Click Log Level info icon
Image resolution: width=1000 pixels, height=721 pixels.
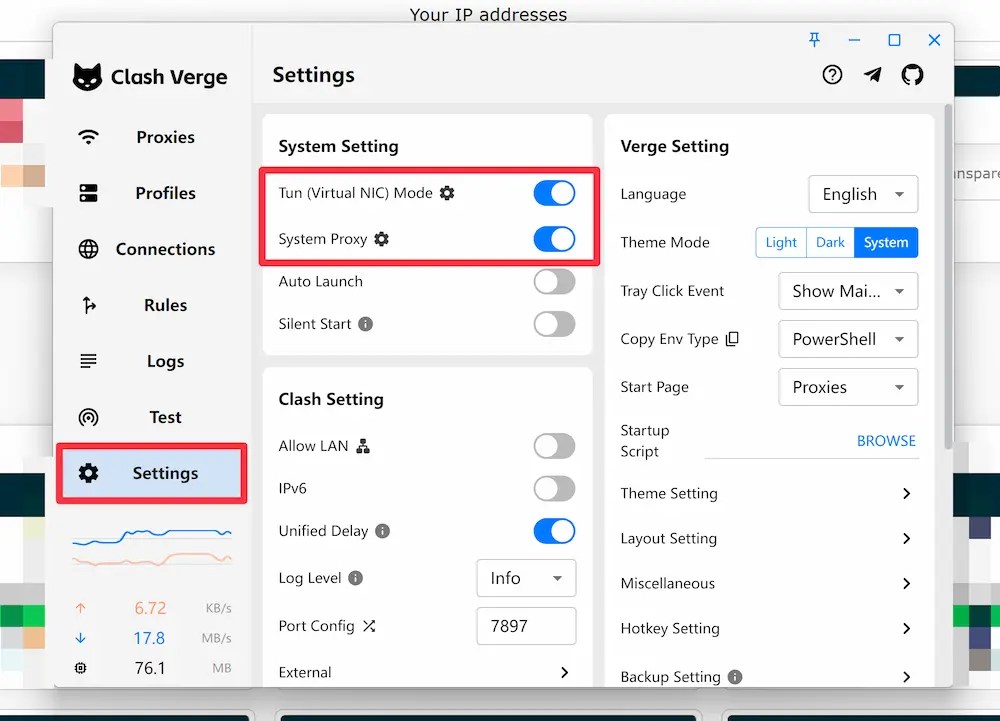click(356, 578)
